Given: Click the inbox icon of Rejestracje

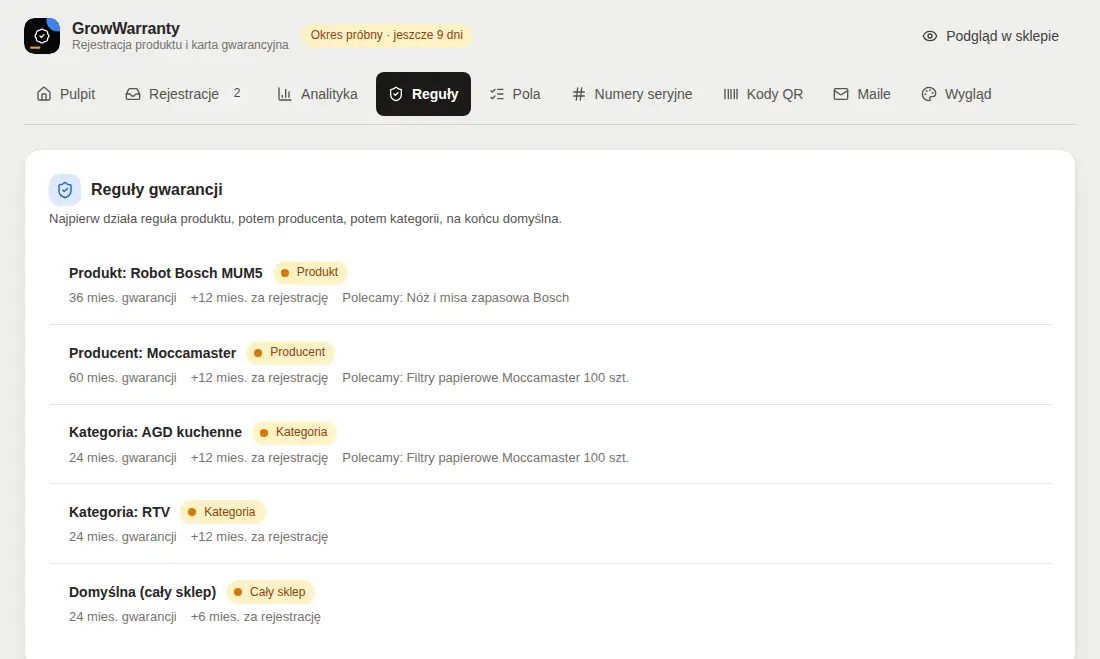Looking at the screenshot, I should click(x=133, y=94).
